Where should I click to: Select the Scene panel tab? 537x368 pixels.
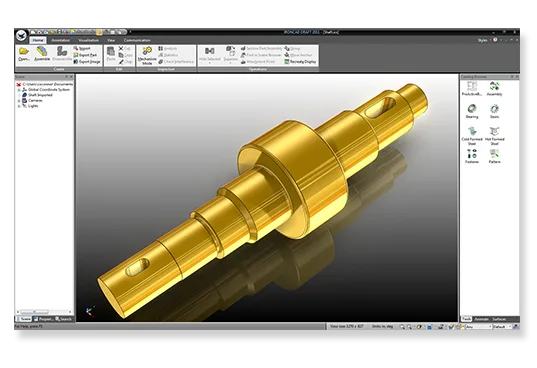coord(24,319)
